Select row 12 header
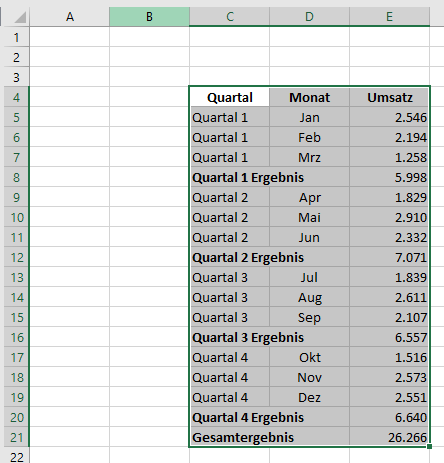The width and height of the screenshot is (444, 463). (x=17, y=257)
